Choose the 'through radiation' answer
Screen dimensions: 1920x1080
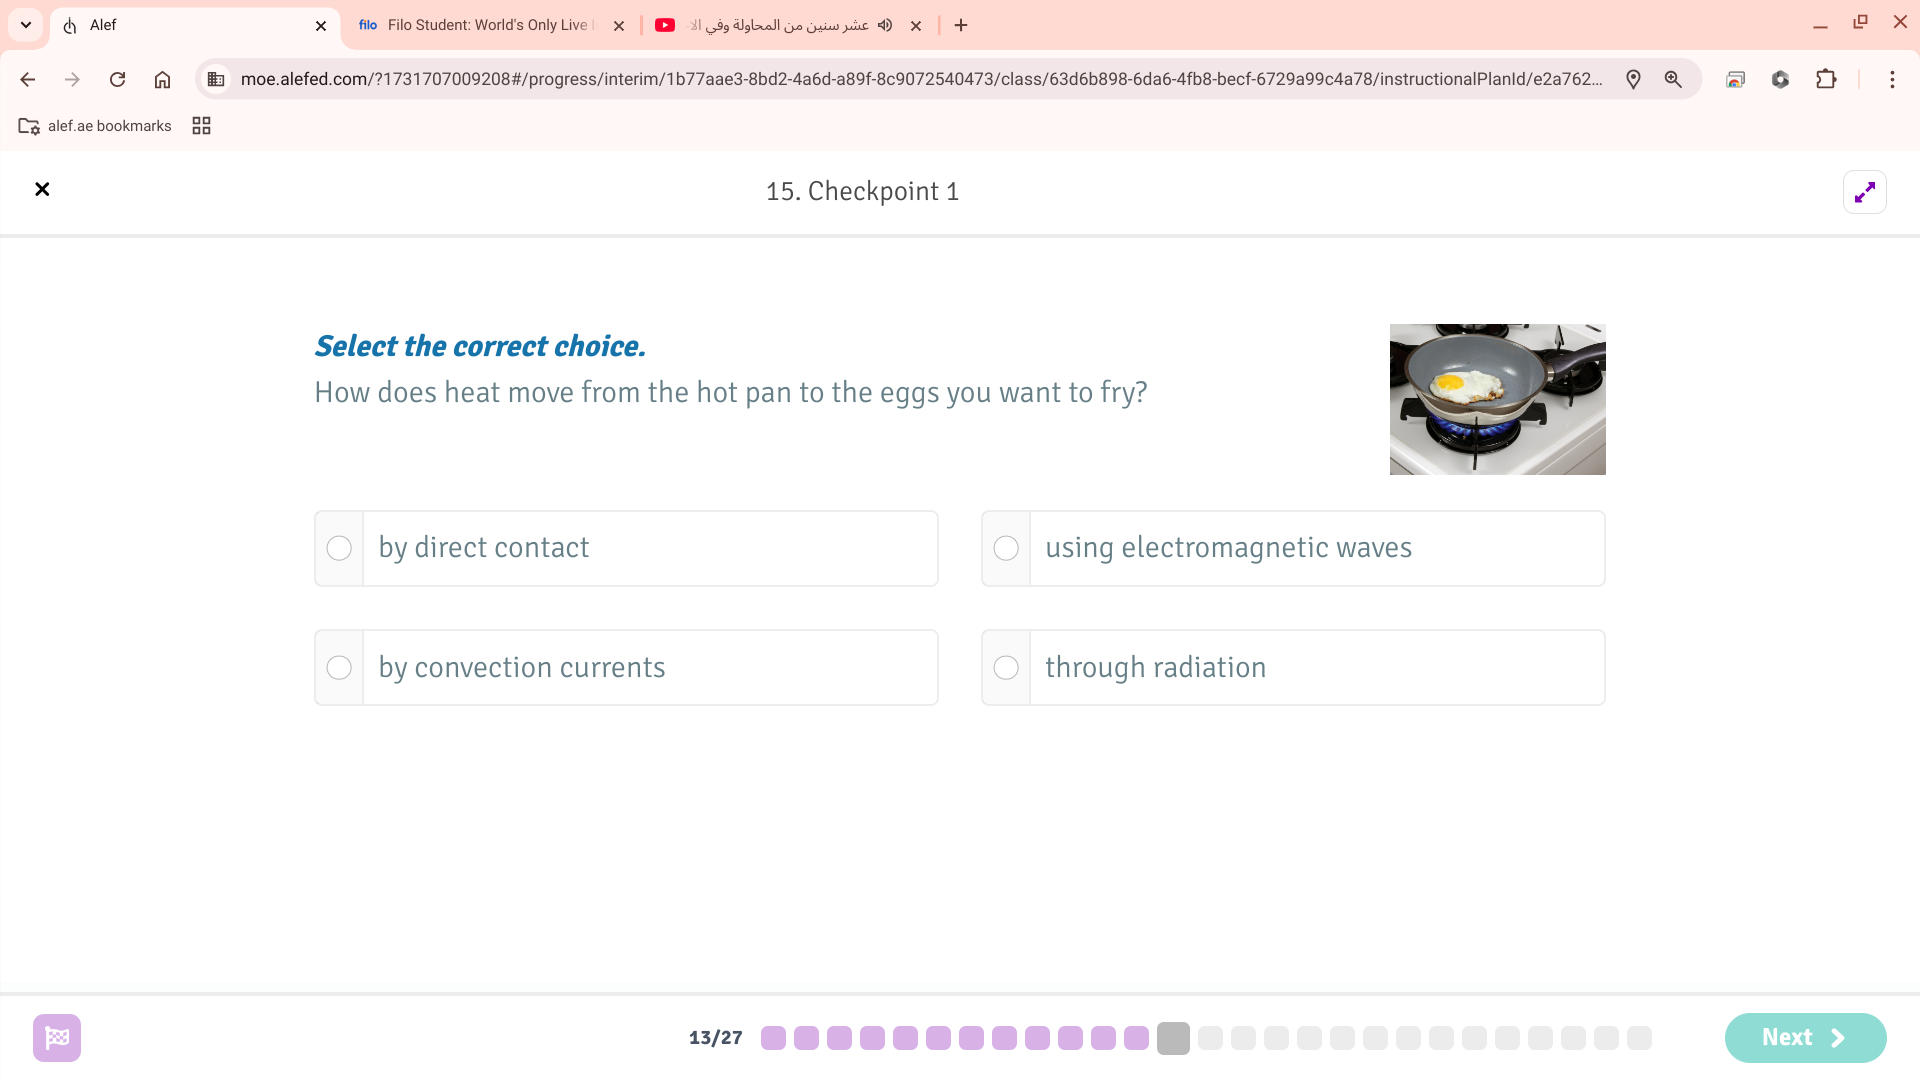pyautogui.click(x=1006, y=667)
